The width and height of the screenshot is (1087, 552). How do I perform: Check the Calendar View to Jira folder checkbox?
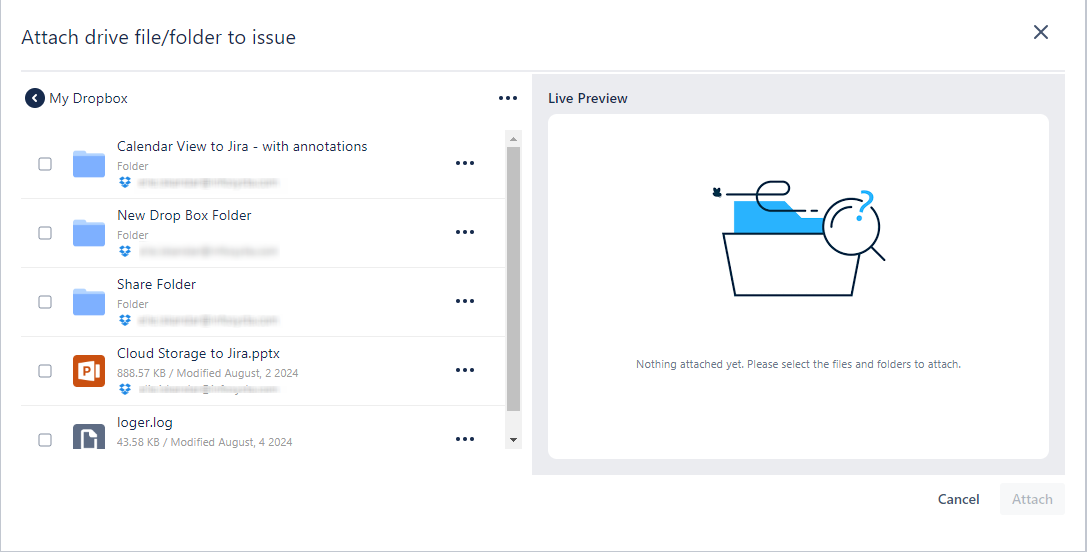pyautogui.click(x=45, y=164)
